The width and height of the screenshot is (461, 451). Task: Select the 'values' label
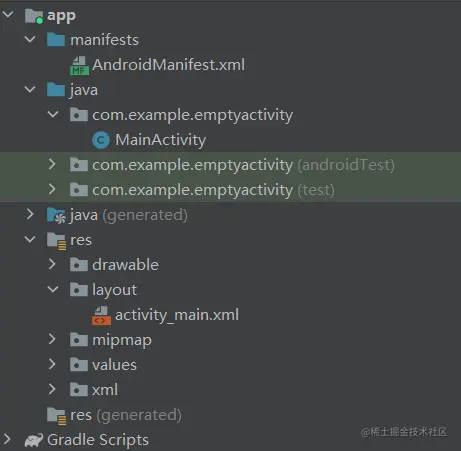click(114, 365)
